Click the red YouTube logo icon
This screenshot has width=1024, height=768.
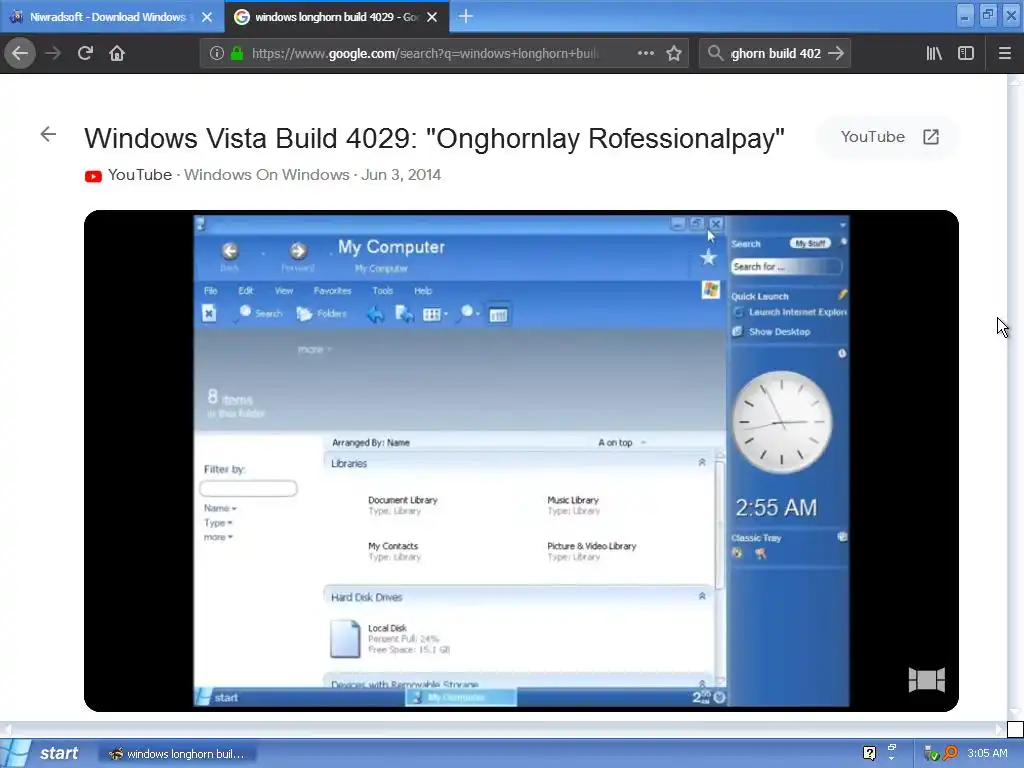(93, 176)
